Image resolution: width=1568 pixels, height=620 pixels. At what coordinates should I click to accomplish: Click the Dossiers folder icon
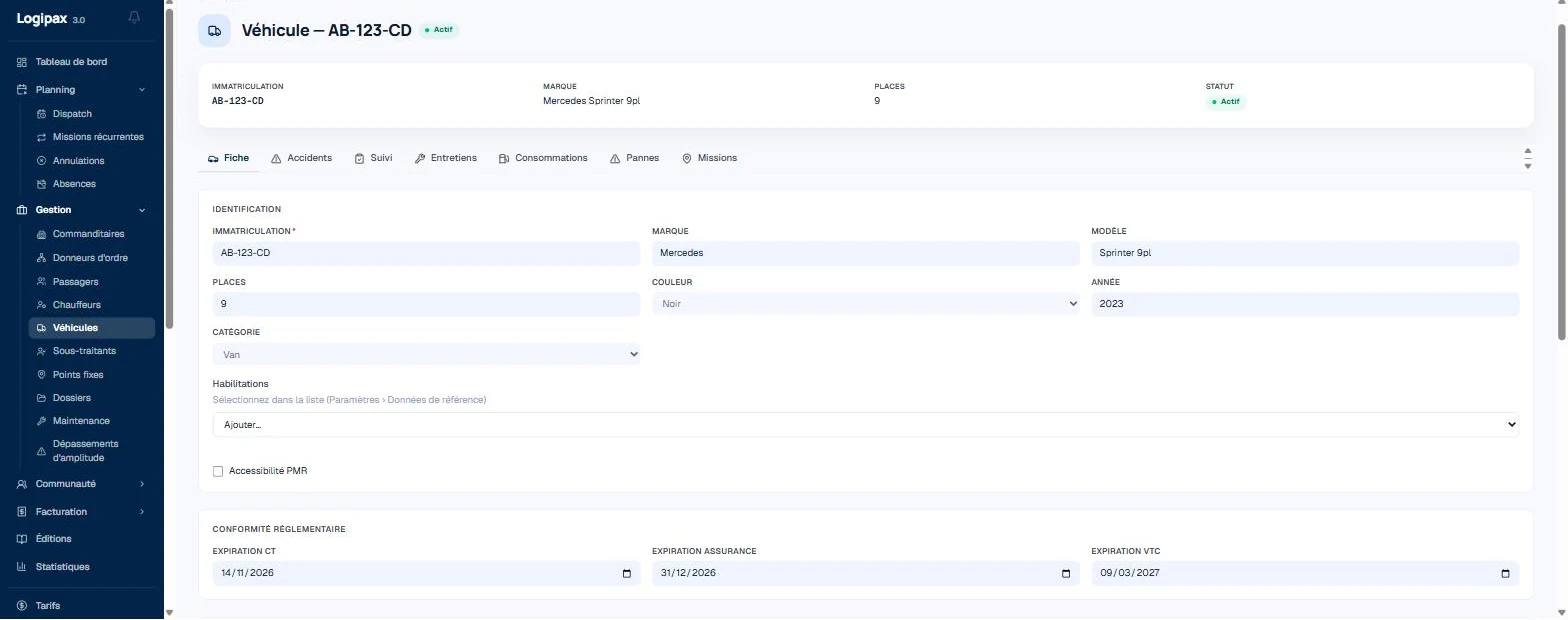pos(41,398)
